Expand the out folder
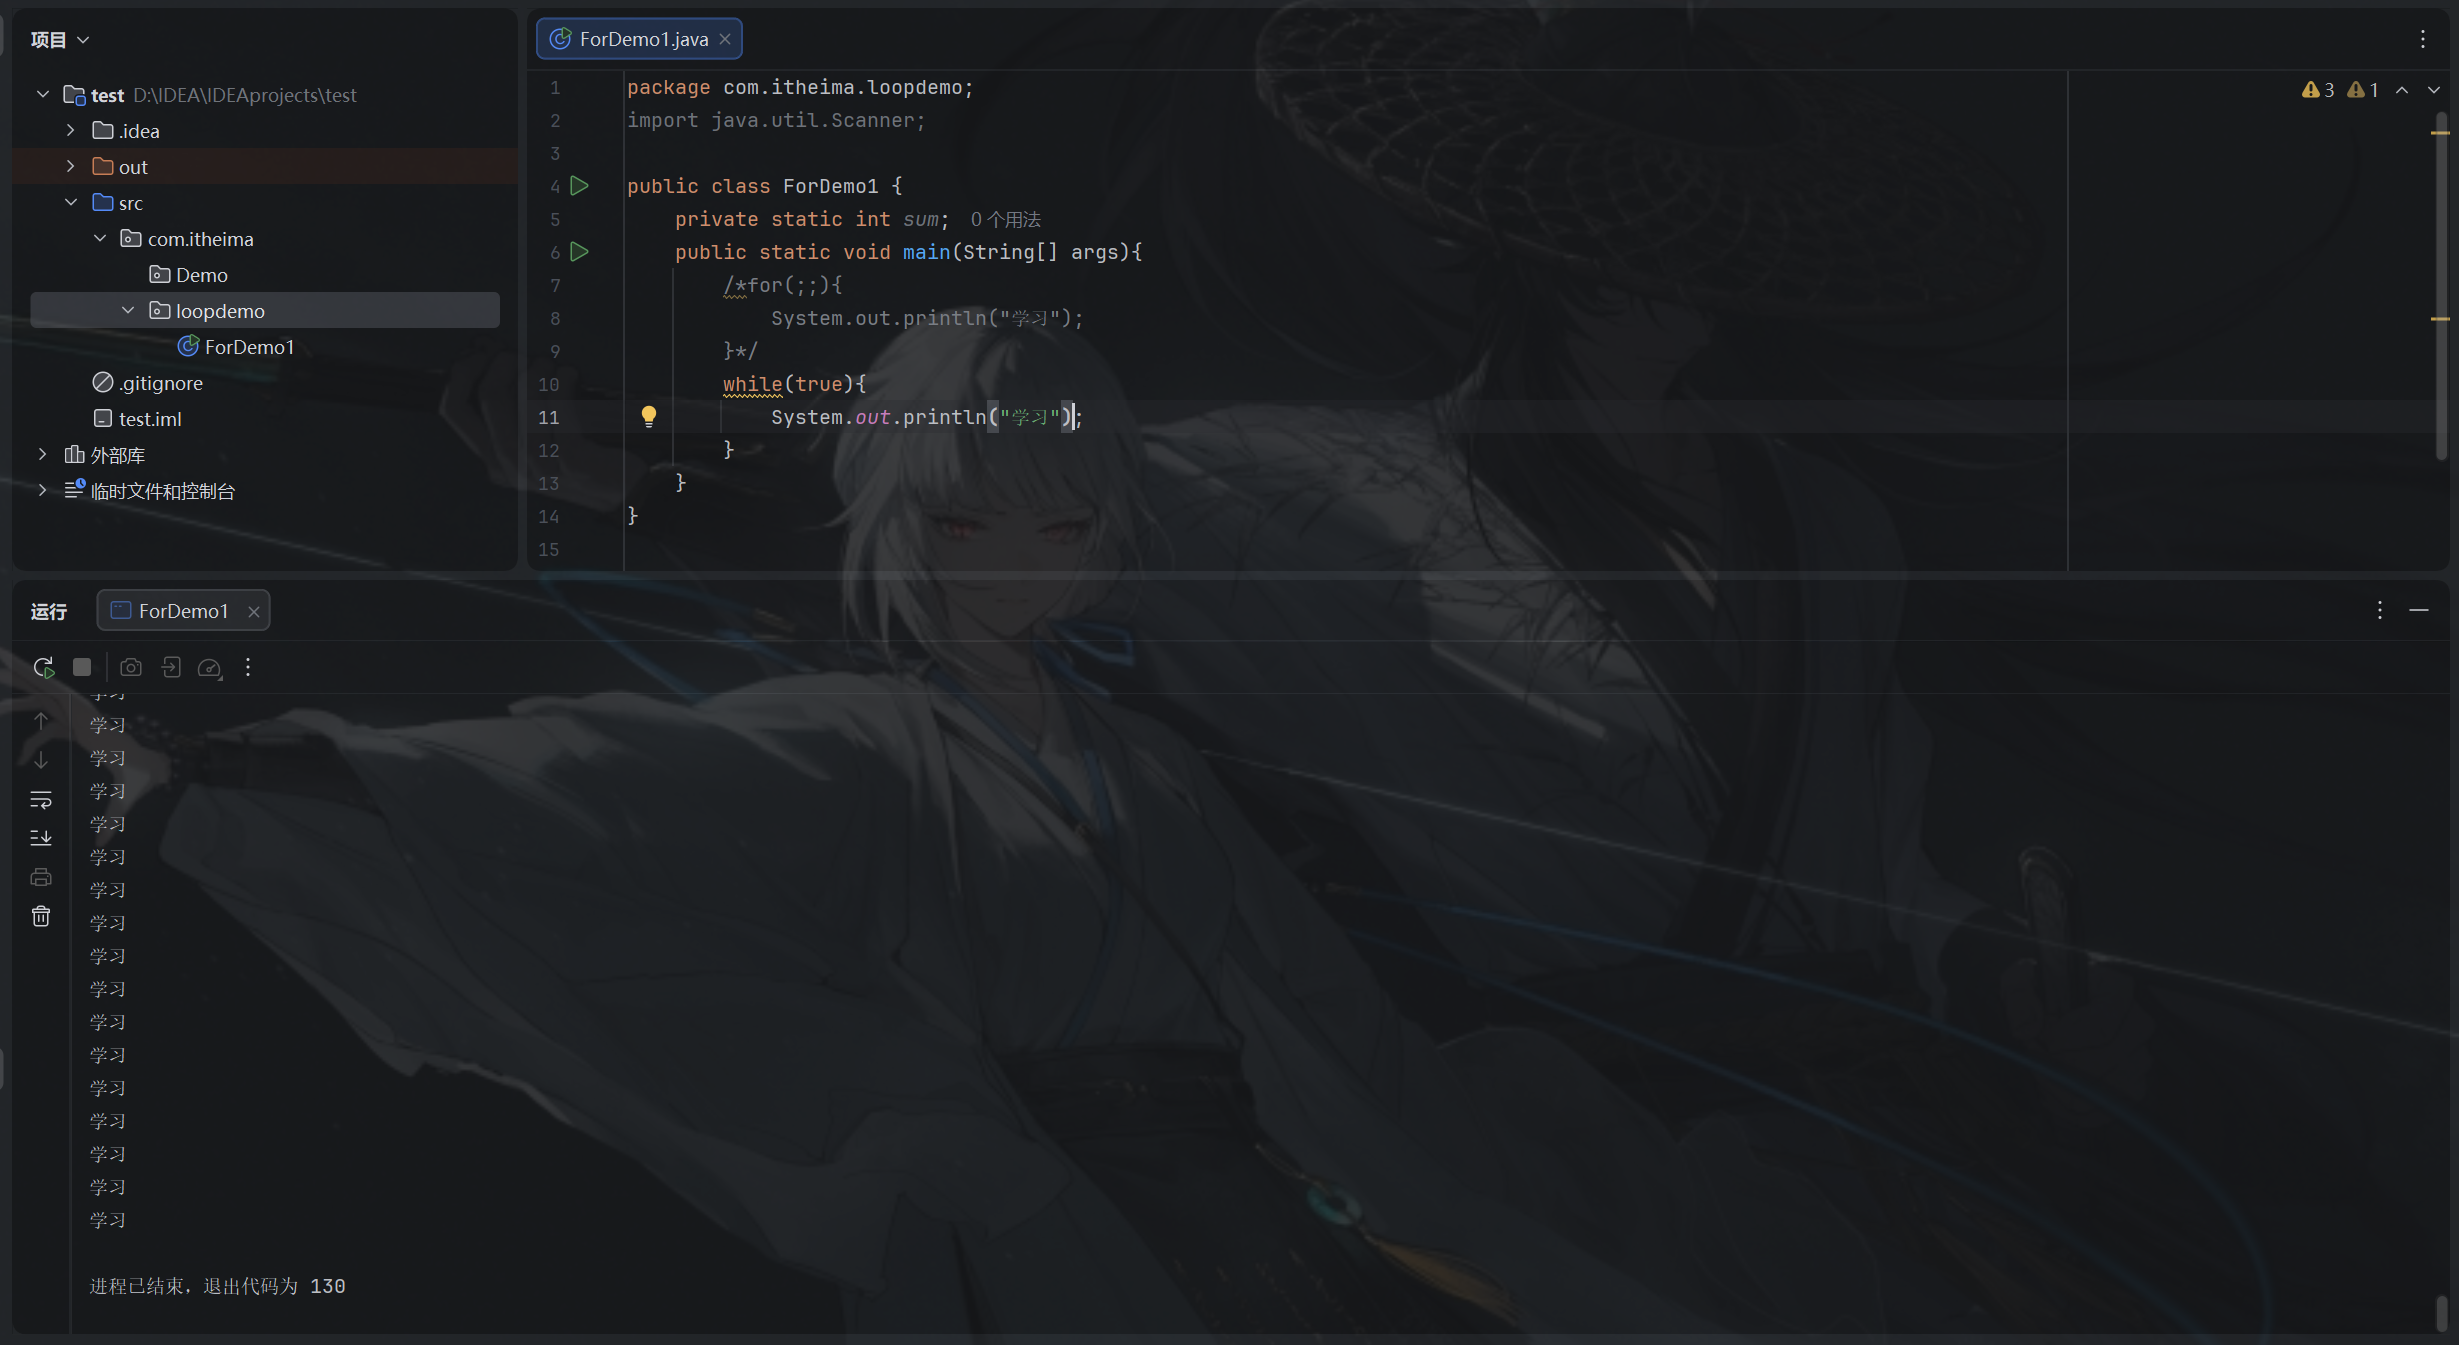The height and width of the screenshot is (1345, 2459). coord(71,166)
